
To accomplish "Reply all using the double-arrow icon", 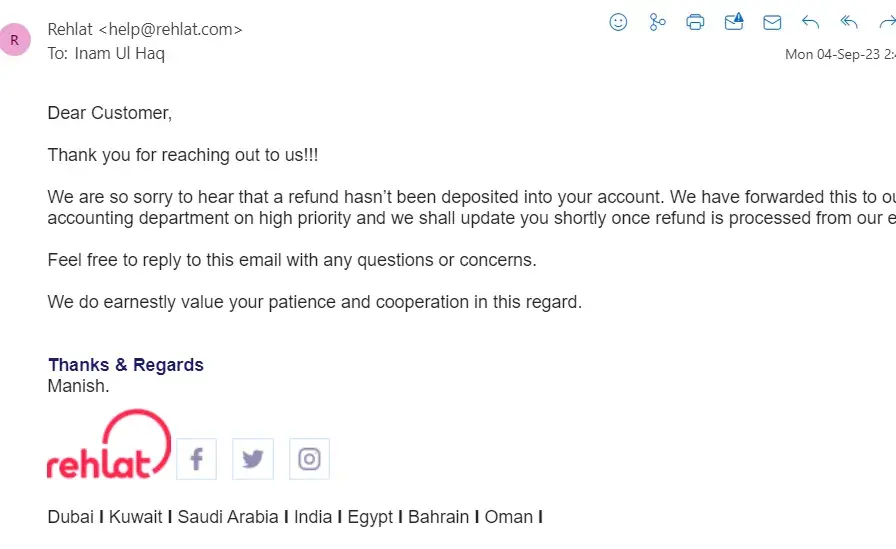I will pyautogui.click(x=849, y=22).
